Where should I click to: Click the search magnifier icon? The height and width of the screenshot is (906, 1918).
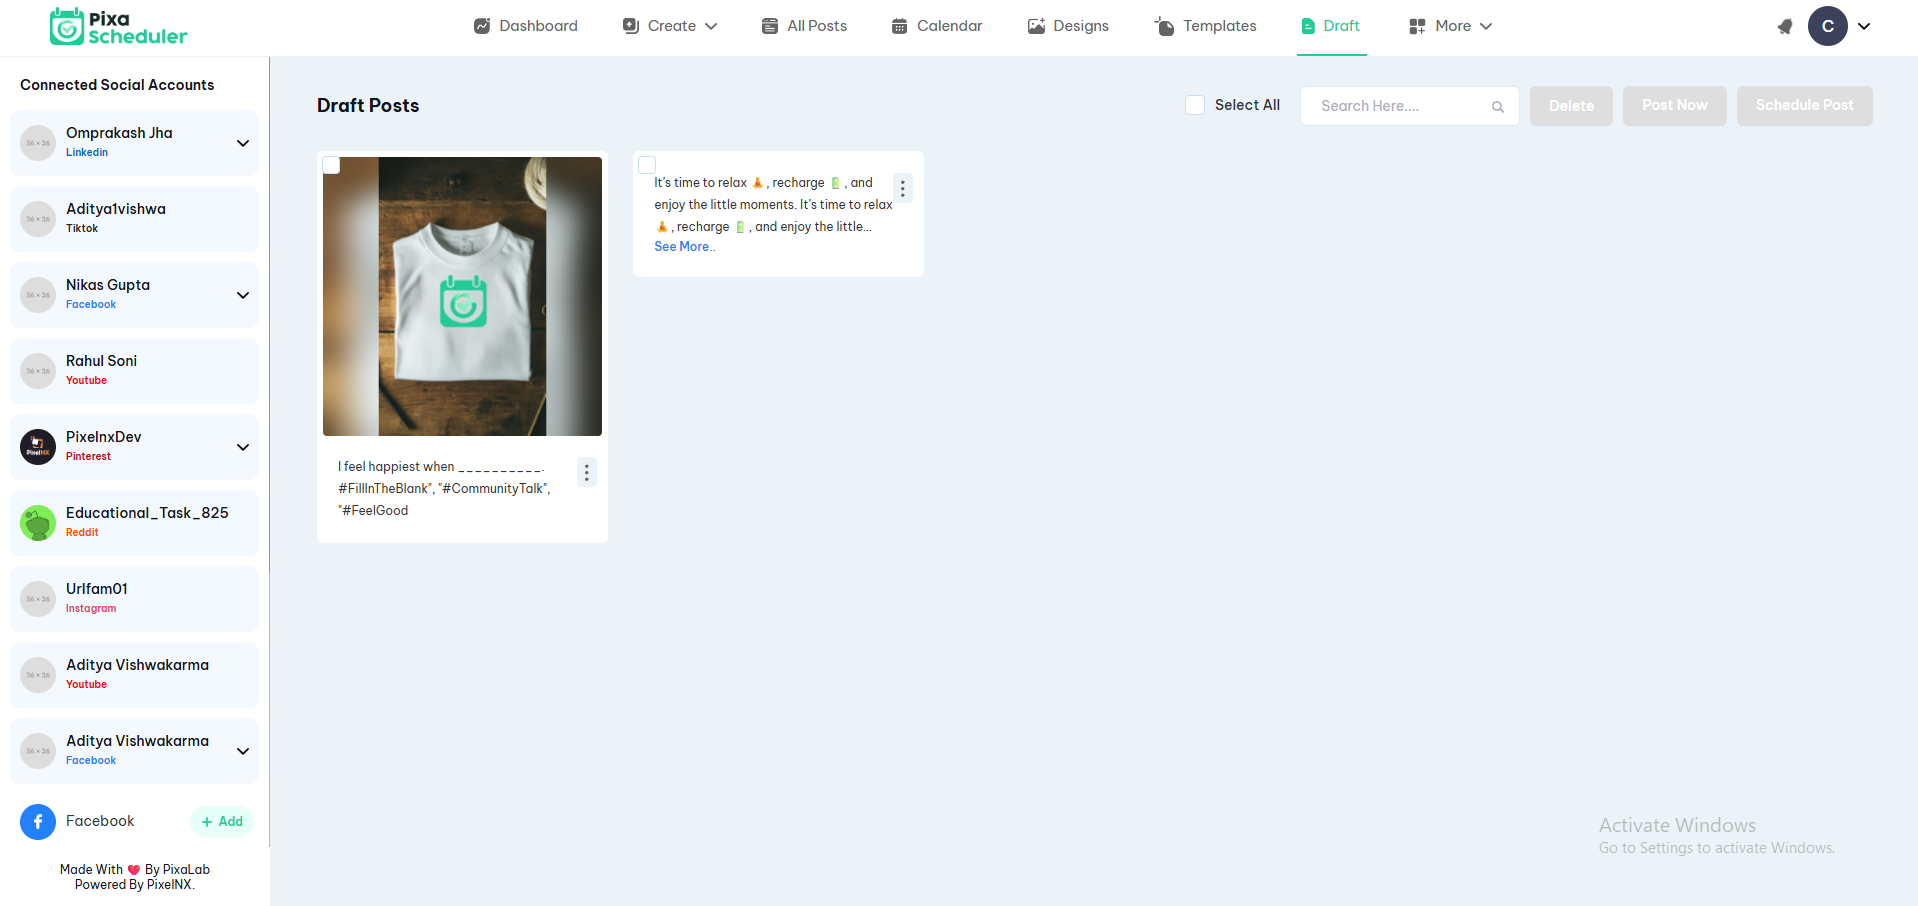point(1497,106)
